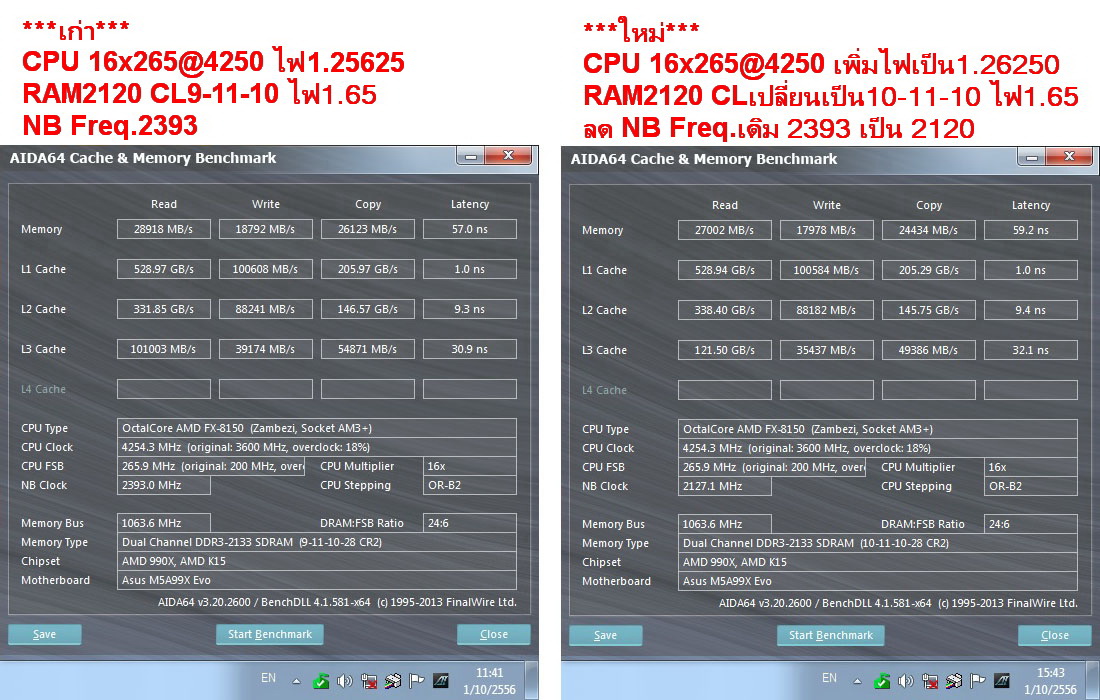Click Memory Copy value 26123 MB/s

pos(368,229)
